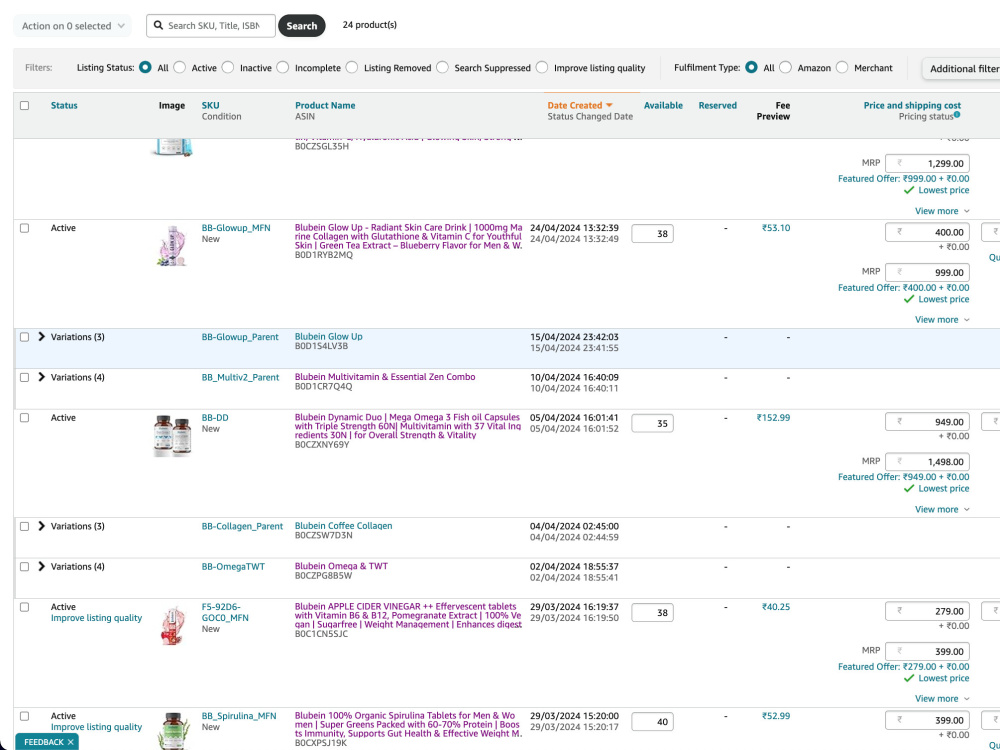This screenshot has height=750, width=1000.
Task: Open the Spirulina bottle thumbnail
Action: pyautogui.click(x=172, y=732)
